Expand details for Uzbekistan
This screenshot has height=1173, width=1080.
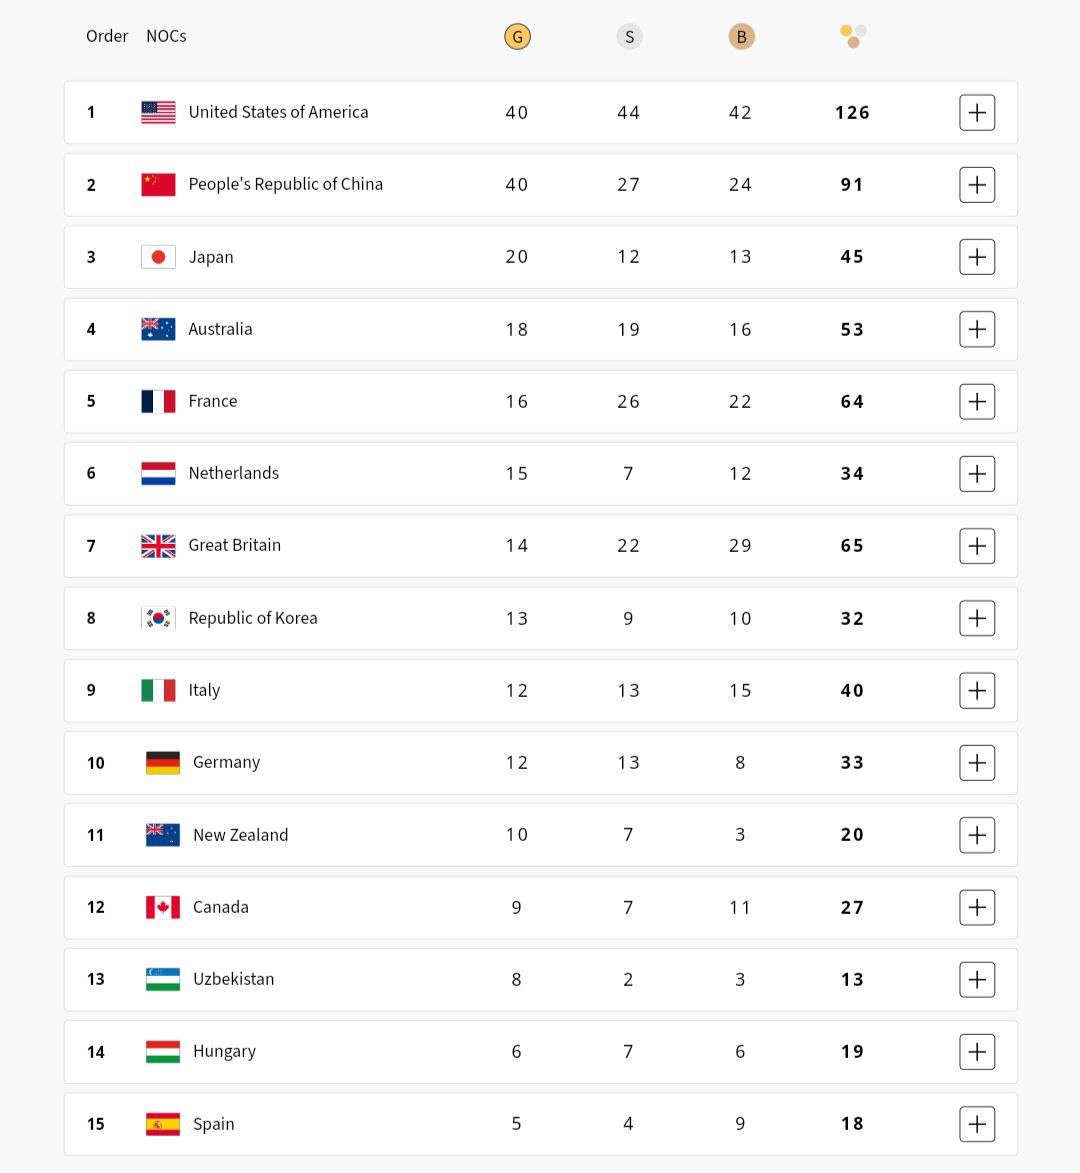pos(977,979)
